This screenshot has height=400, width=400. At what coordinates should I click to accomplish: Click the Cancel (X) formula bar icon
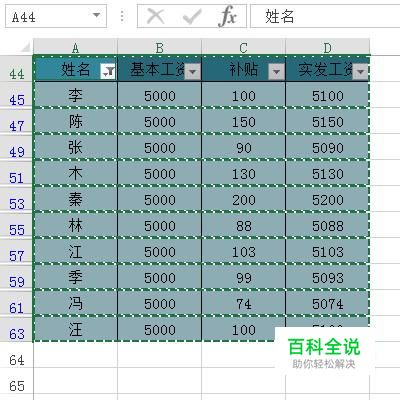(x=156, y=16)
